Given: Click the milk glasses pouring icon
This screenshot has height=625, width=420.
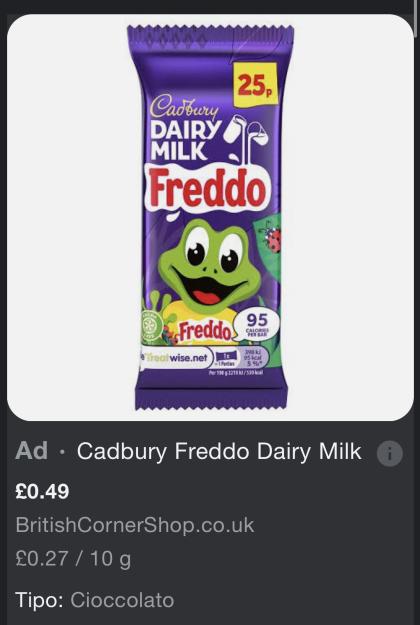Looking at the screenshot, I should [x=246, y=138].
